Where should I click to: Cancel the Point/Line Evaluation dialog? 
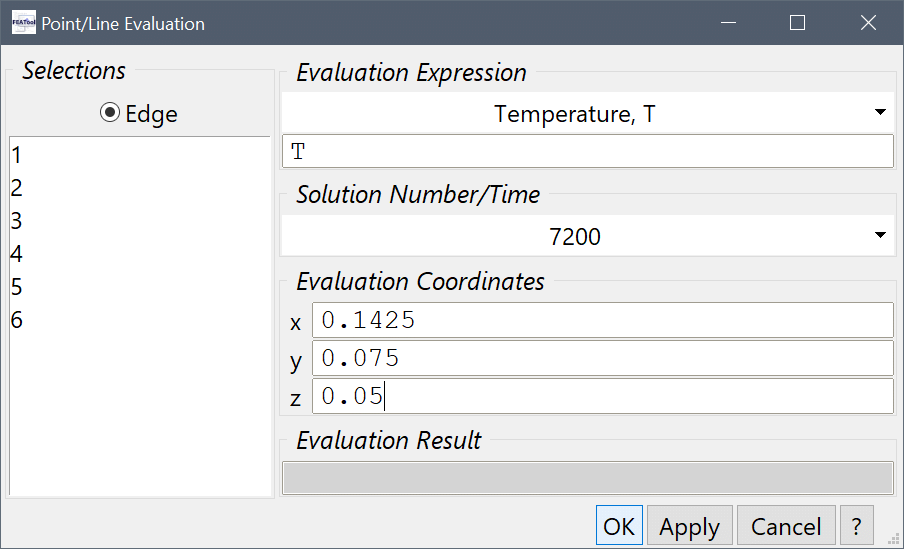point(786,526)
